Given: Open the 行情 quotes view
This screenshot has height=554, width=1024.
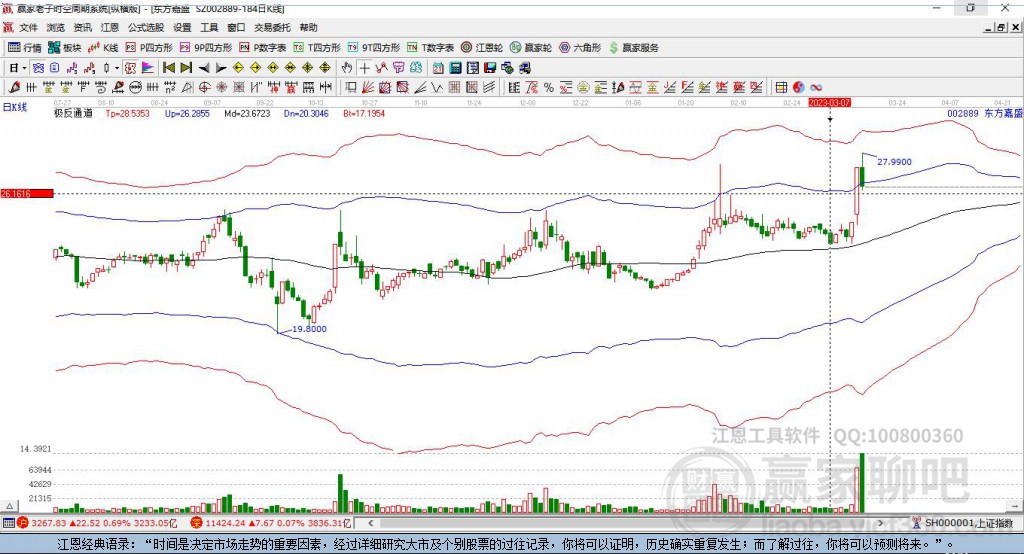Looking at the screenshot, I should [24, 48].
